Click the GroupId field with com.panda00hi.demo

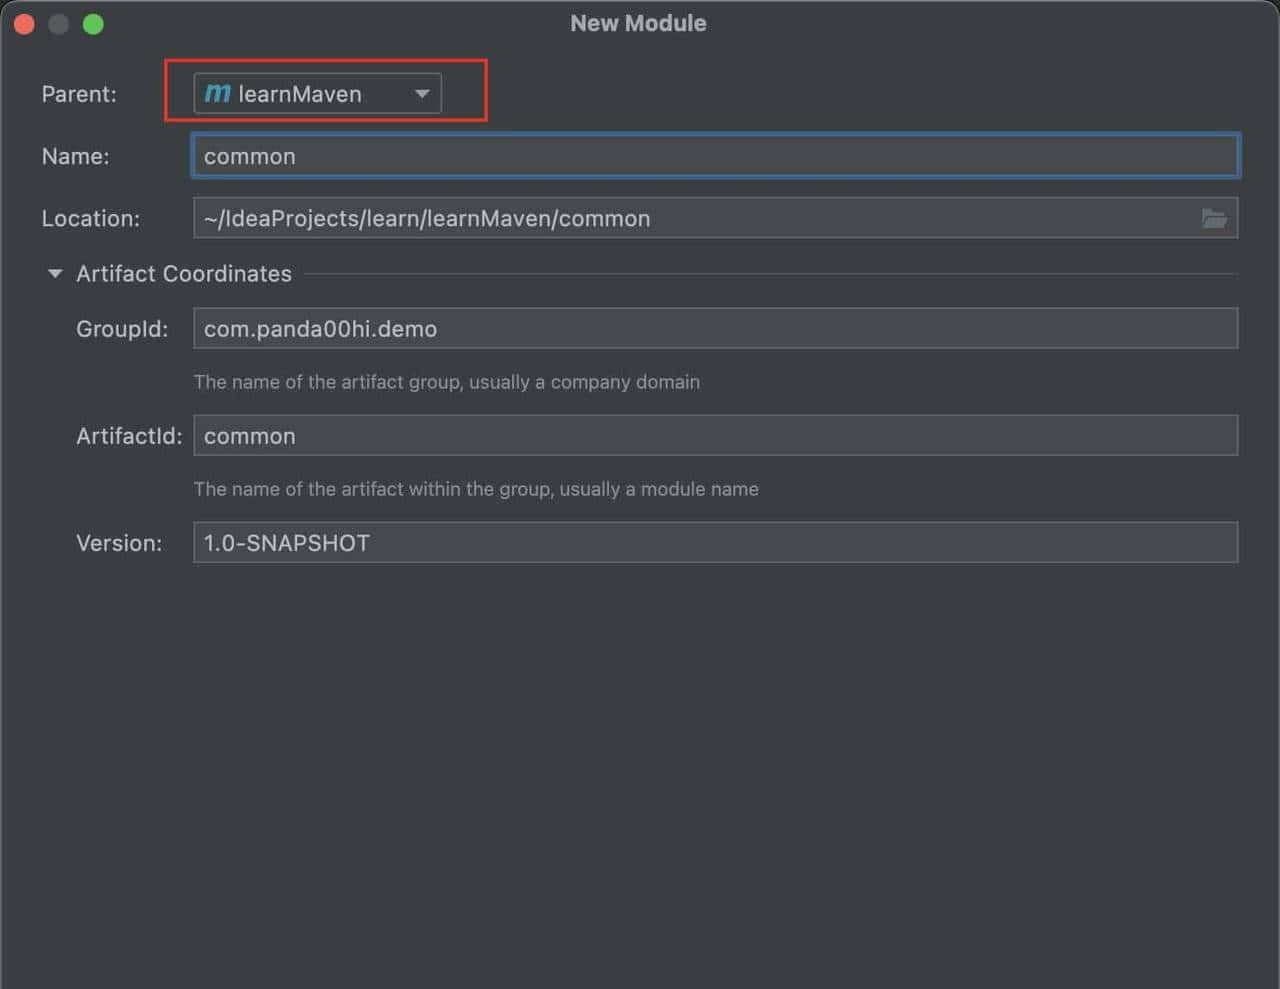[714, 329]
